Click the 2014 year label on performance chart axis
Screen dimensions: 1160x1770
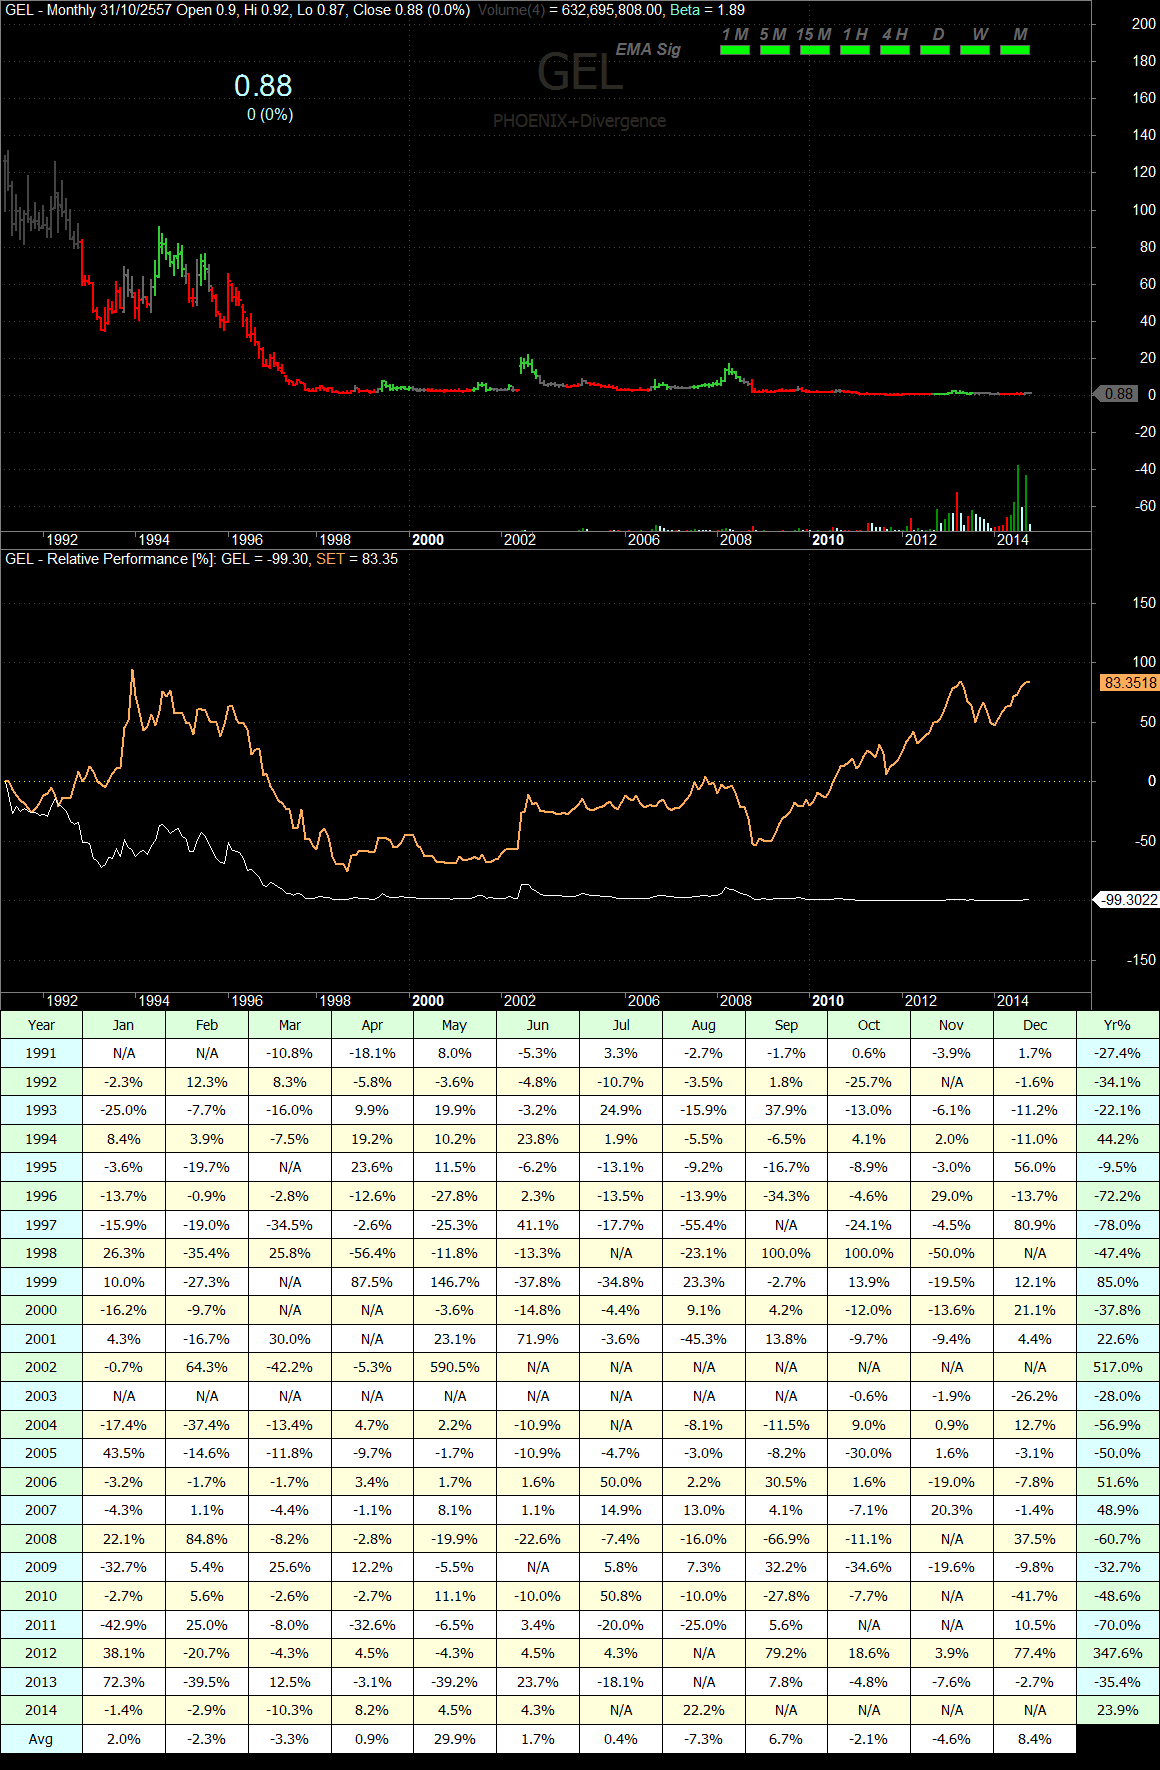(x=1013, y=1001)
